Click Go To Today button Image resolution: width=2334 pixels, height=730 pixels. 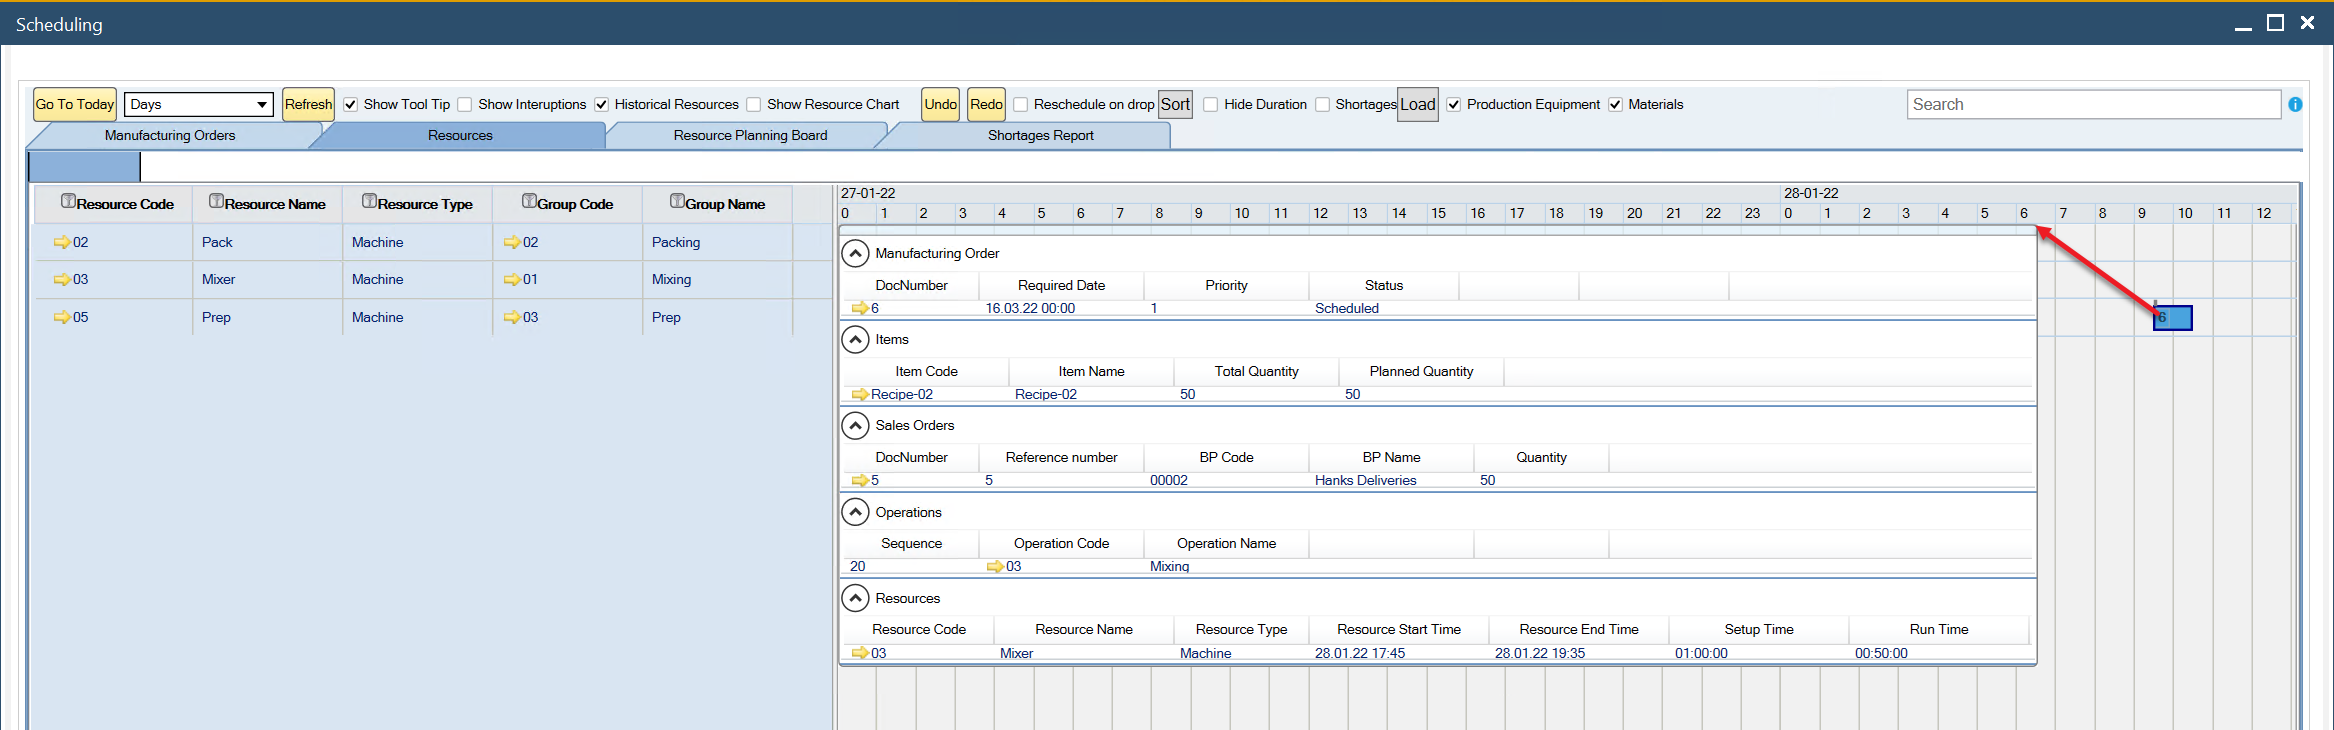75,104
